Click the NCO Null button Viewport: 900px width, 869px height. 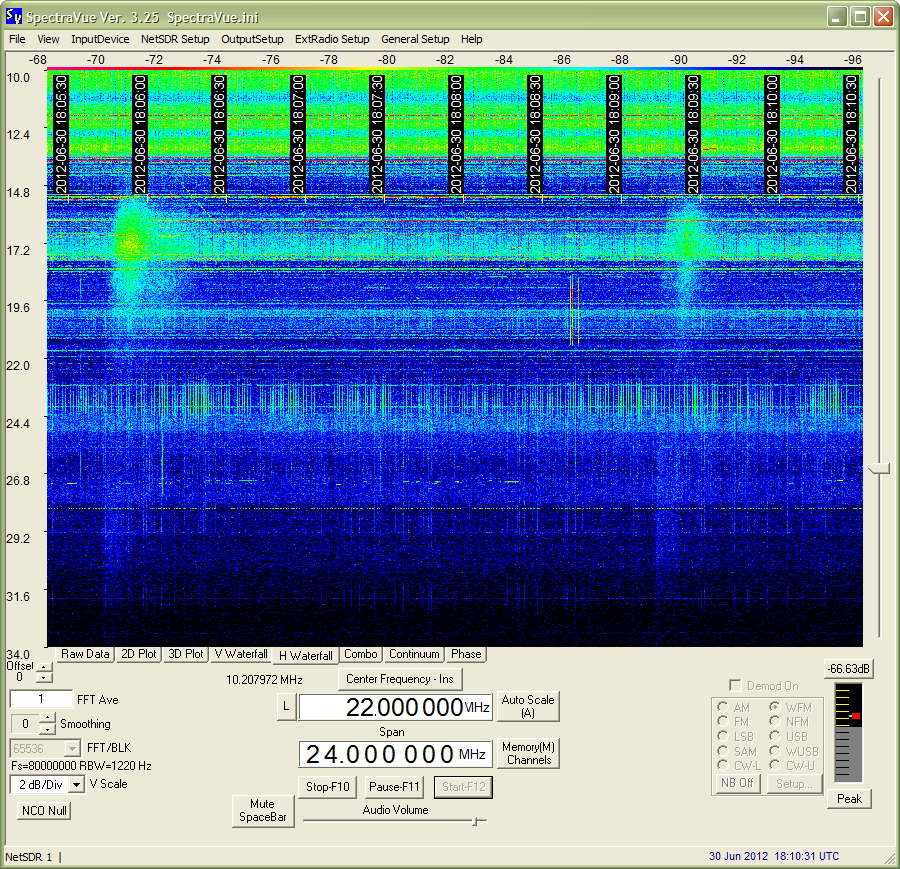[44, 810]
